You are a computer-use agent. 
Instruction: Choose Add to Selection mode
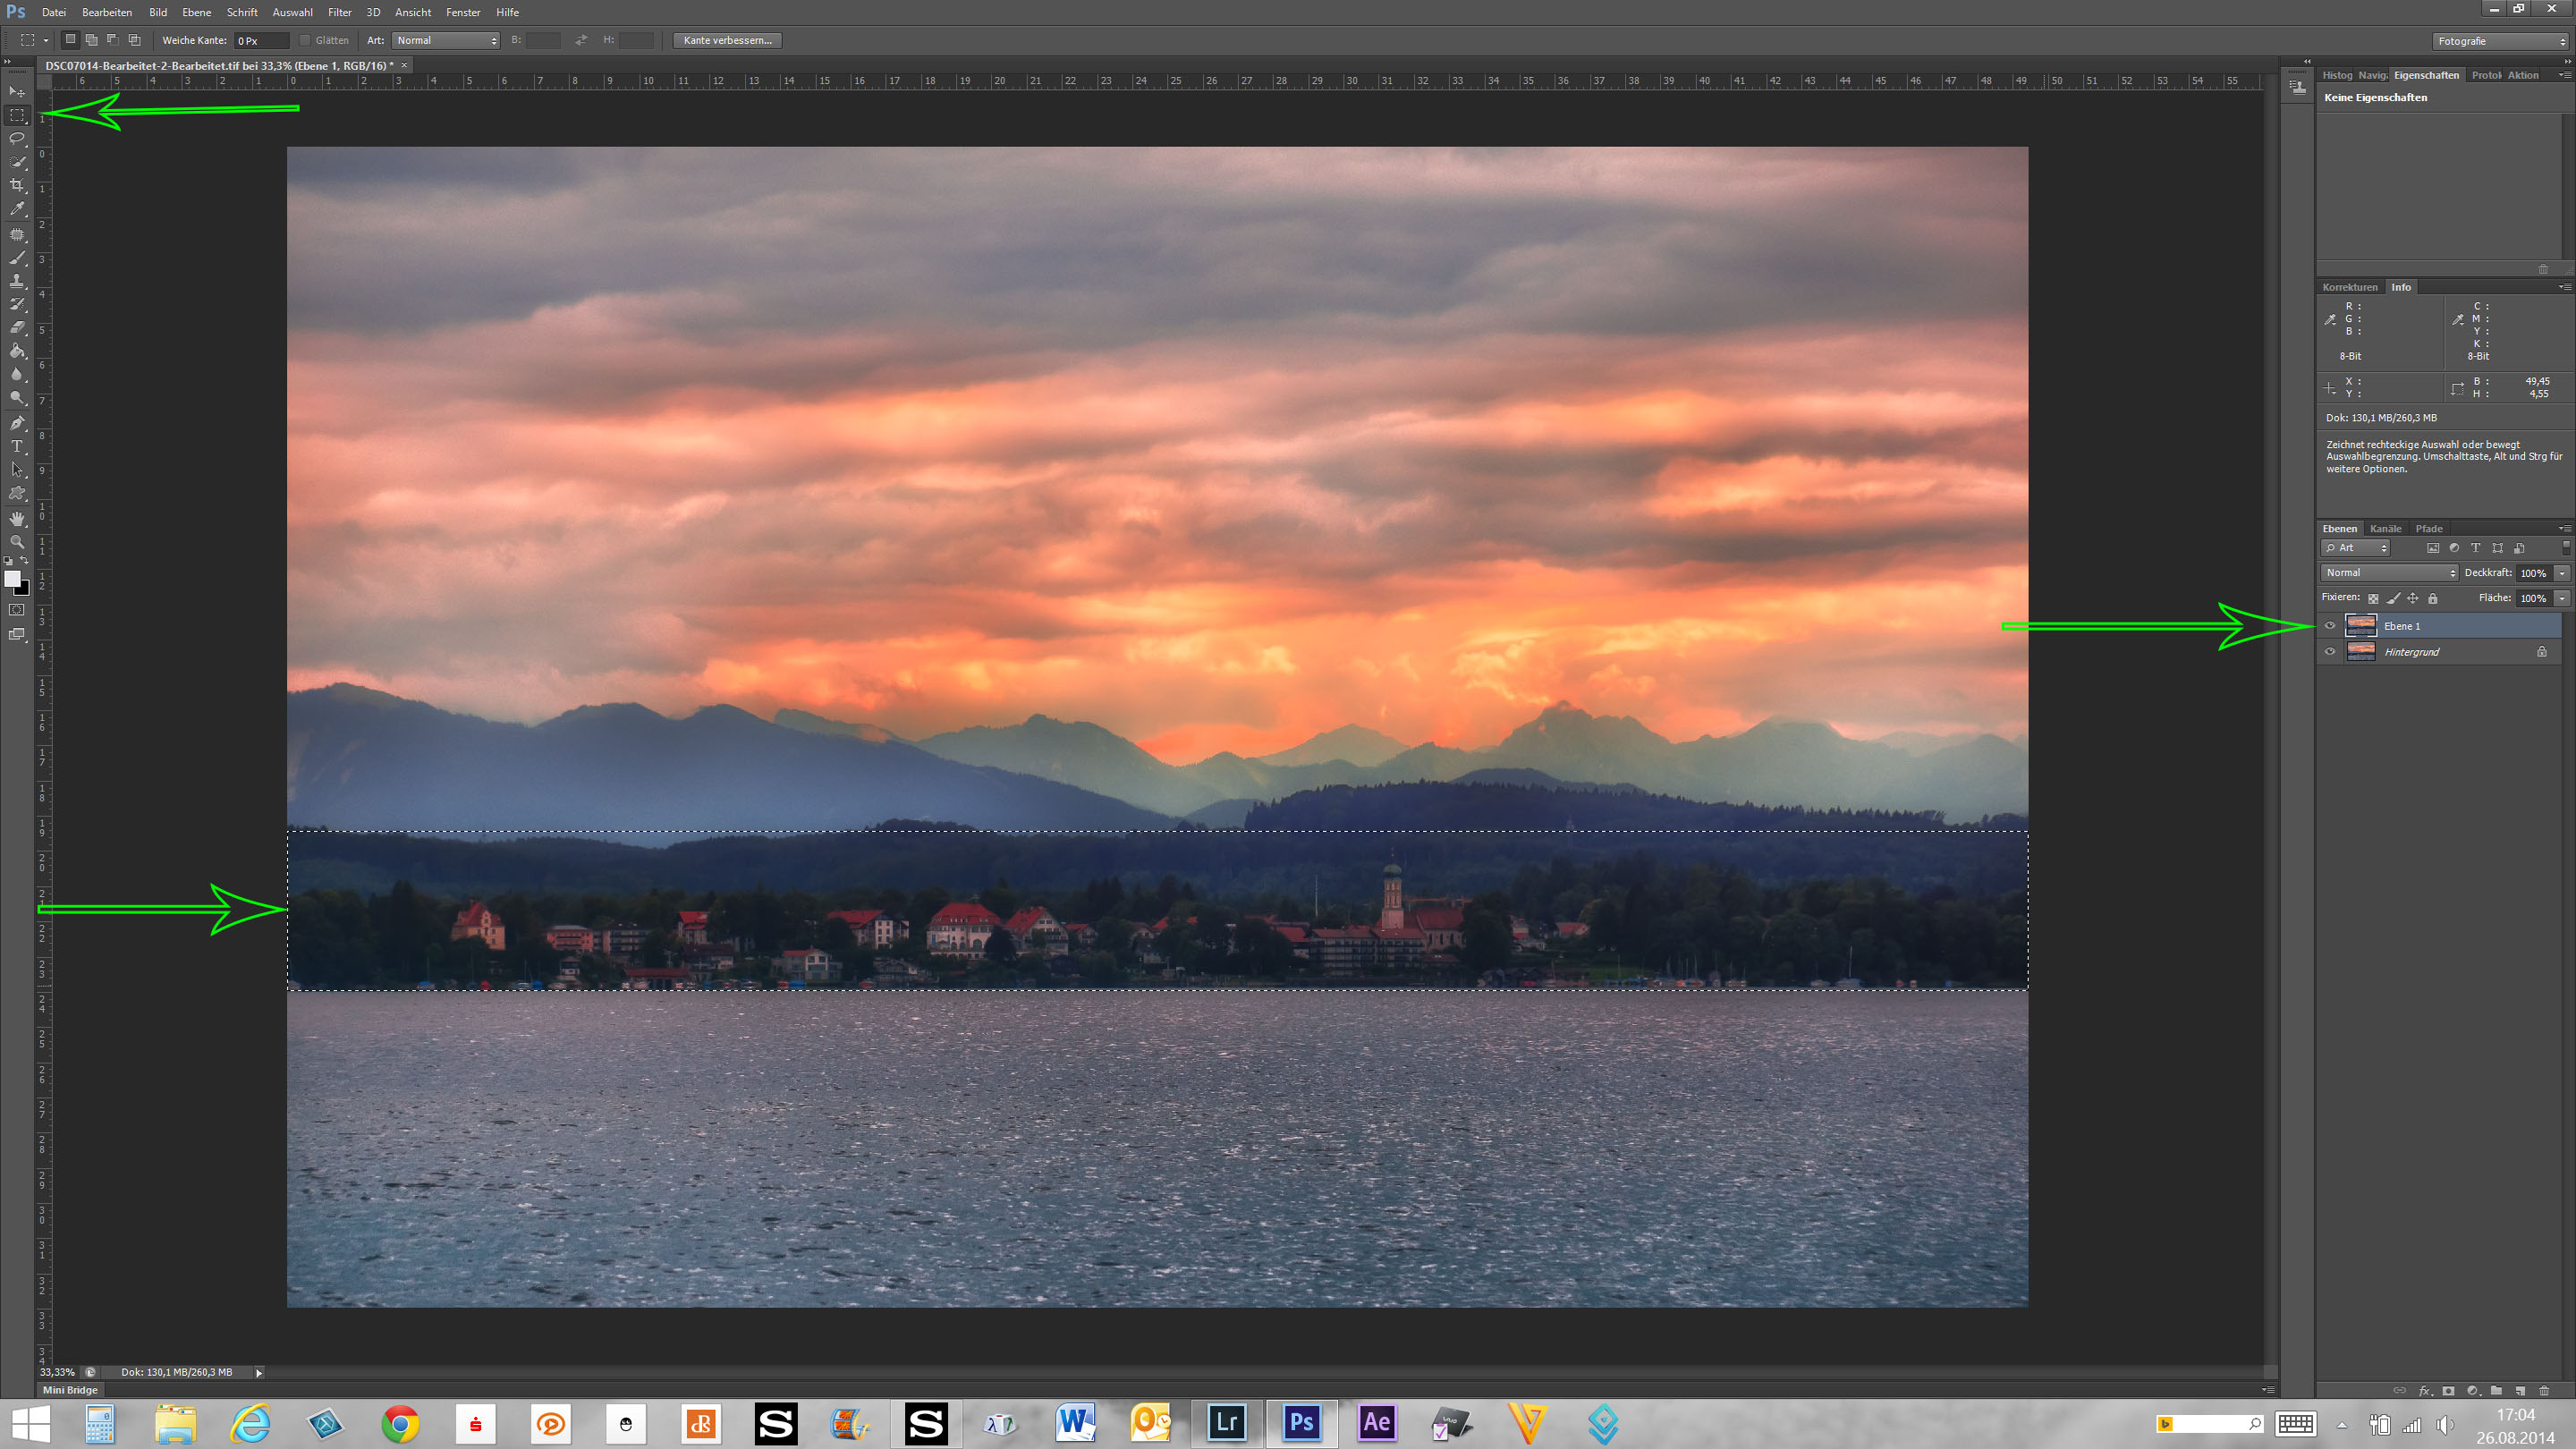(x=91, y=40)
